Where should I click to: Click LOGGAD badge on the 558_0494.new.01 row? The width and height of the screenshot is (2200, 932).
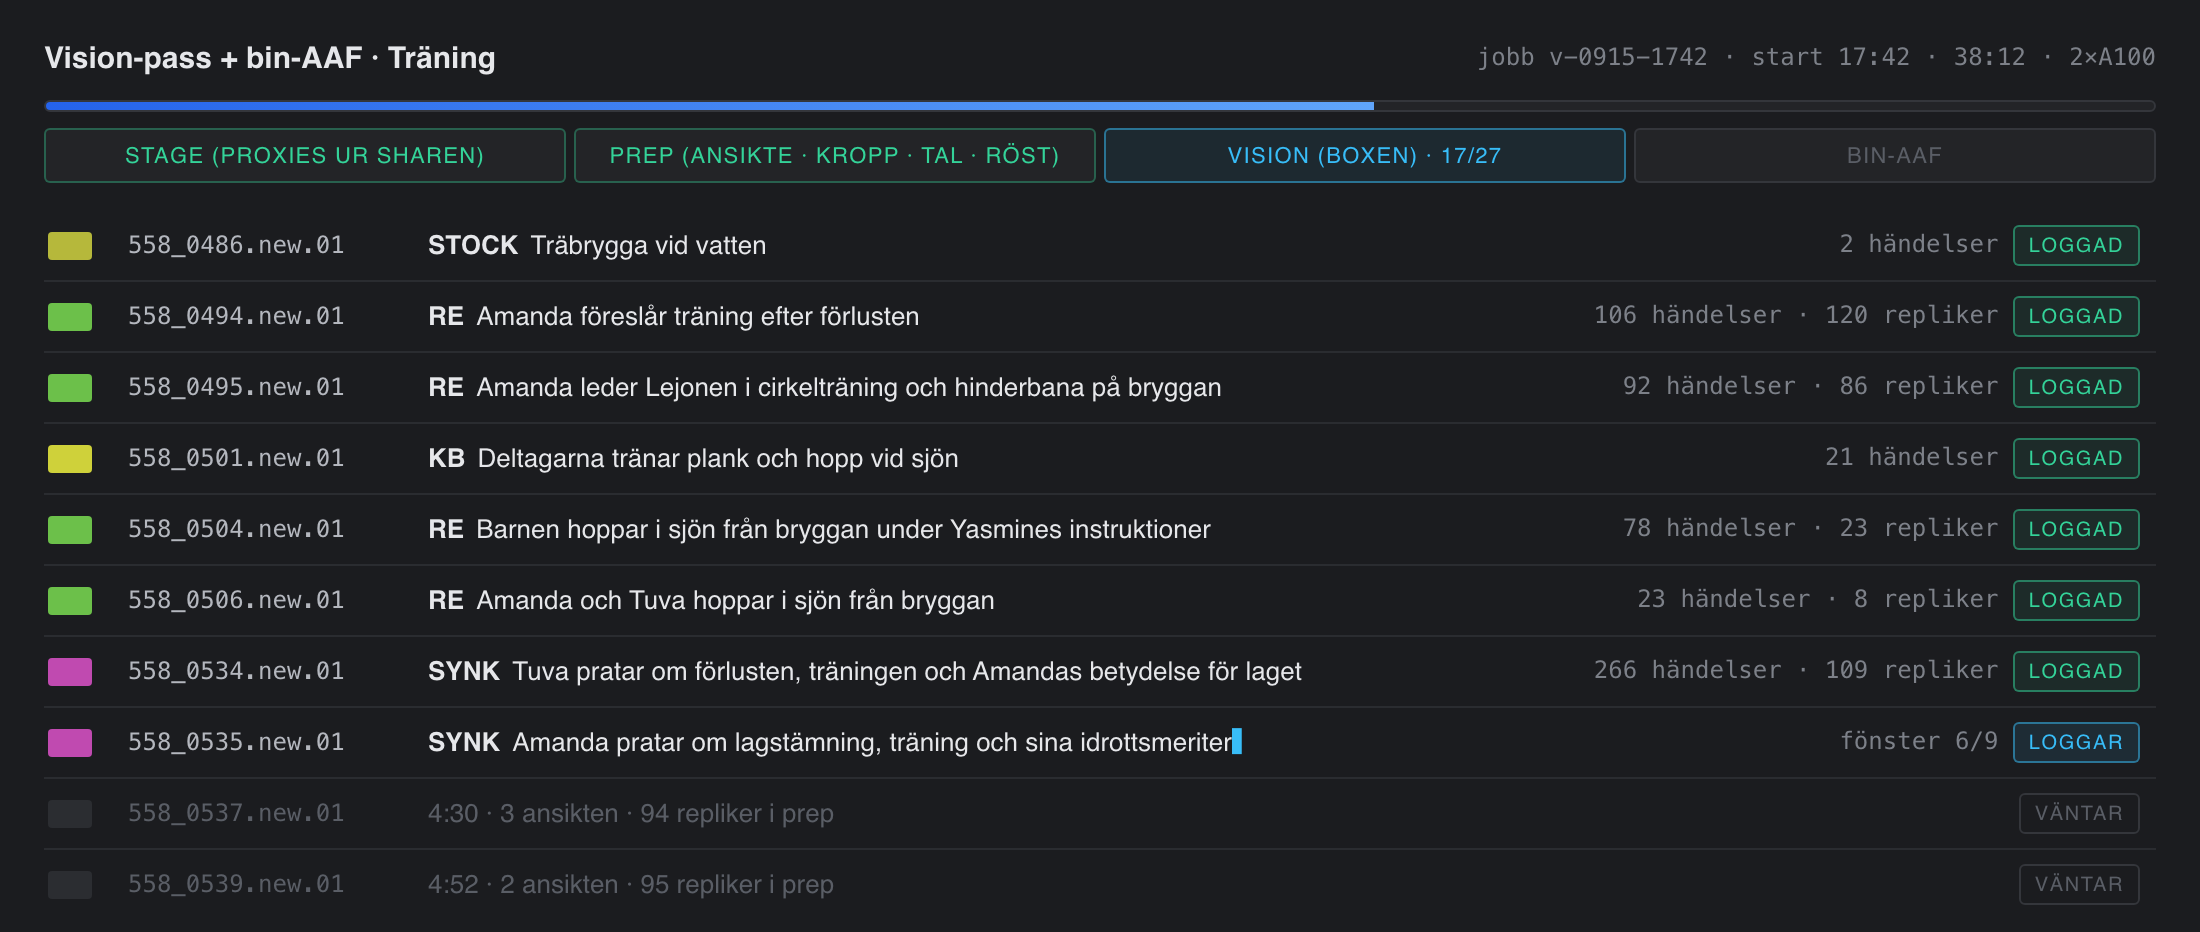pyautogui.click(x=2076, y=317)
